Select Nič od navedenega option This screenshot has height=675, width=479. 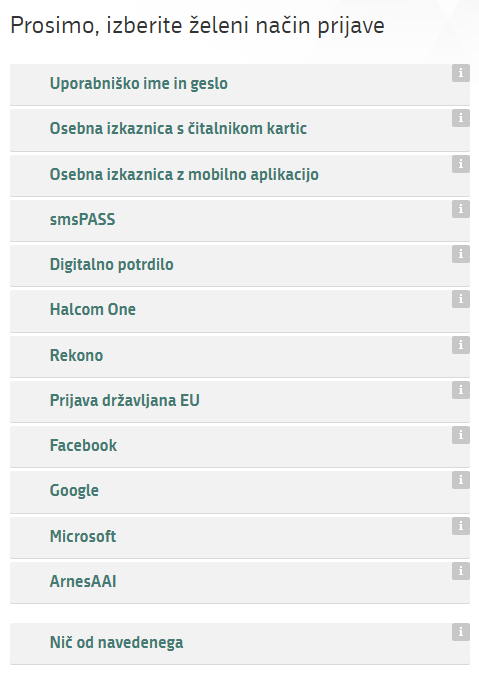(240, 644)
